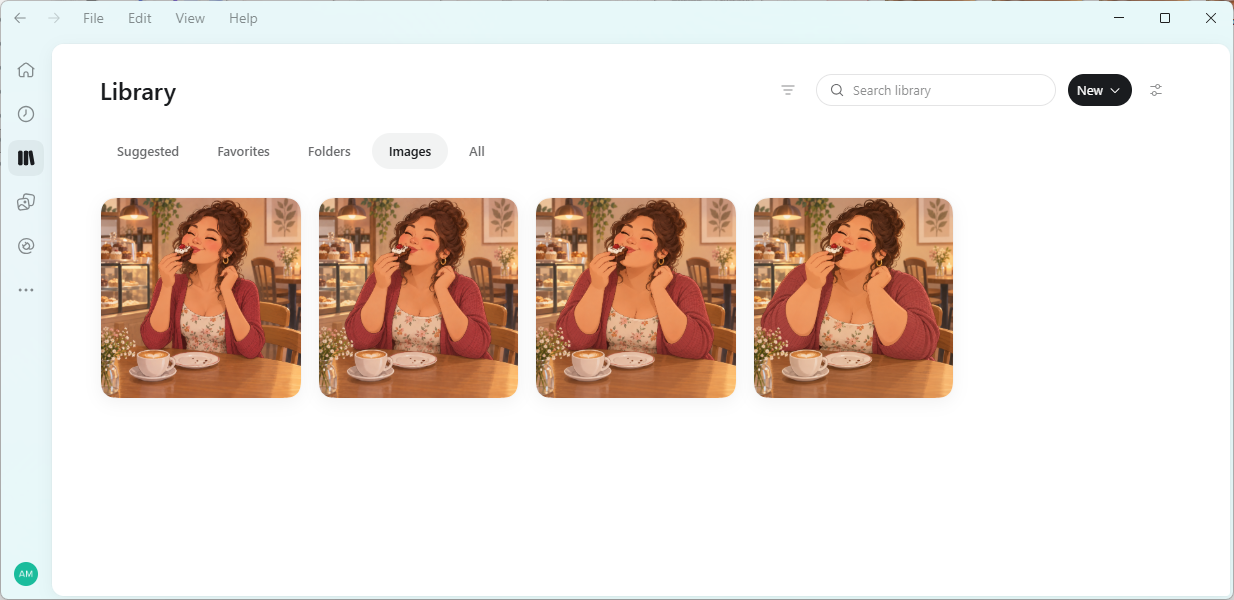Click the magnifier icon in search box

click(x=837, y=90)
